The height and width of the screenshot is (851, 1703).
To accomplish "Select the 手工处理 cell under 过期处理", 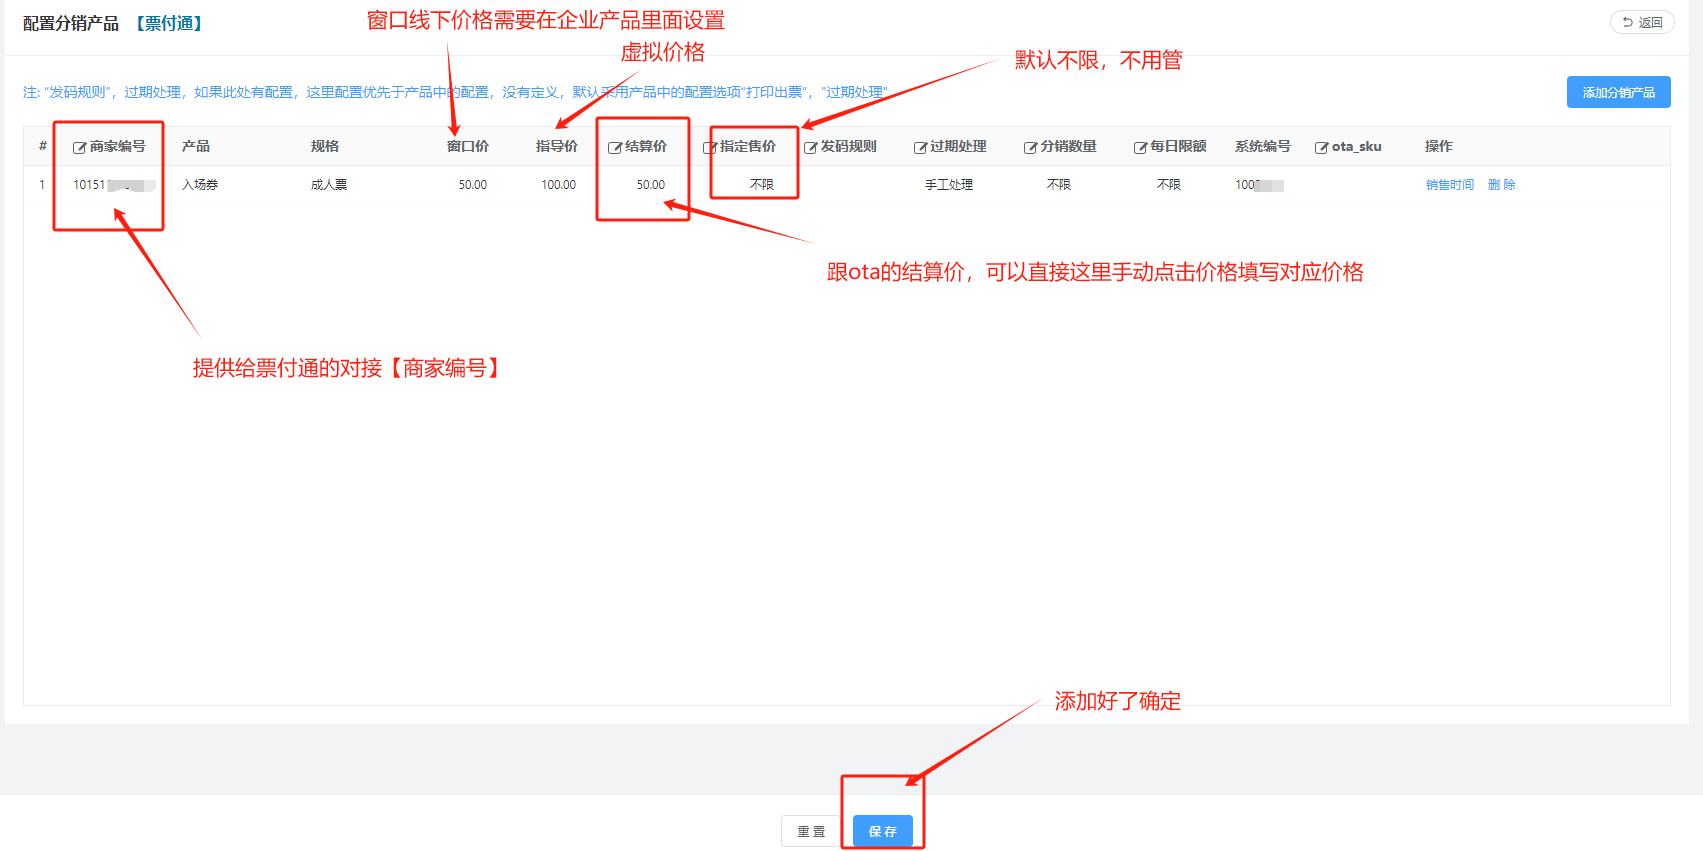I will (948, 185).
